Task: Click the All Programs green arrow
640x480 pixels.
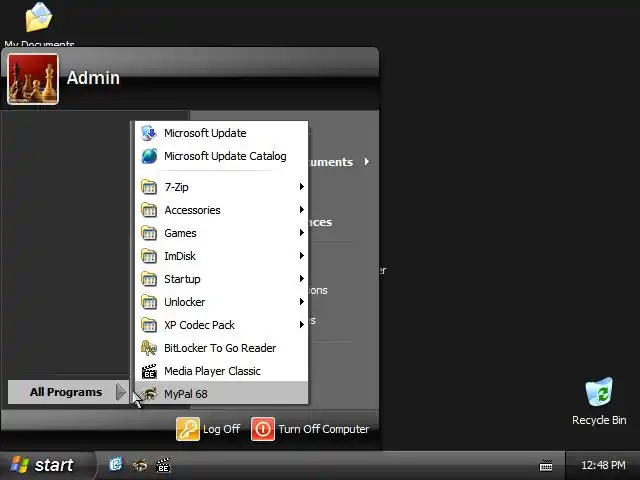Action: click(x=121, y=392)
